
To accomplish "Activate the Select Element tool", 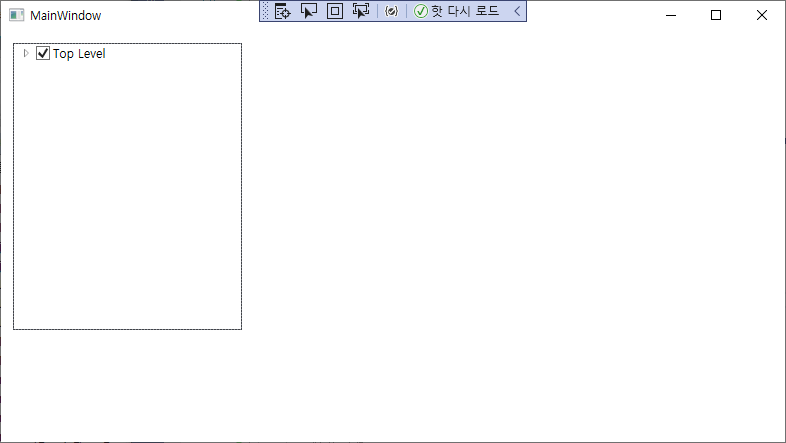I will pyautogui.click(x=309, y=11).
